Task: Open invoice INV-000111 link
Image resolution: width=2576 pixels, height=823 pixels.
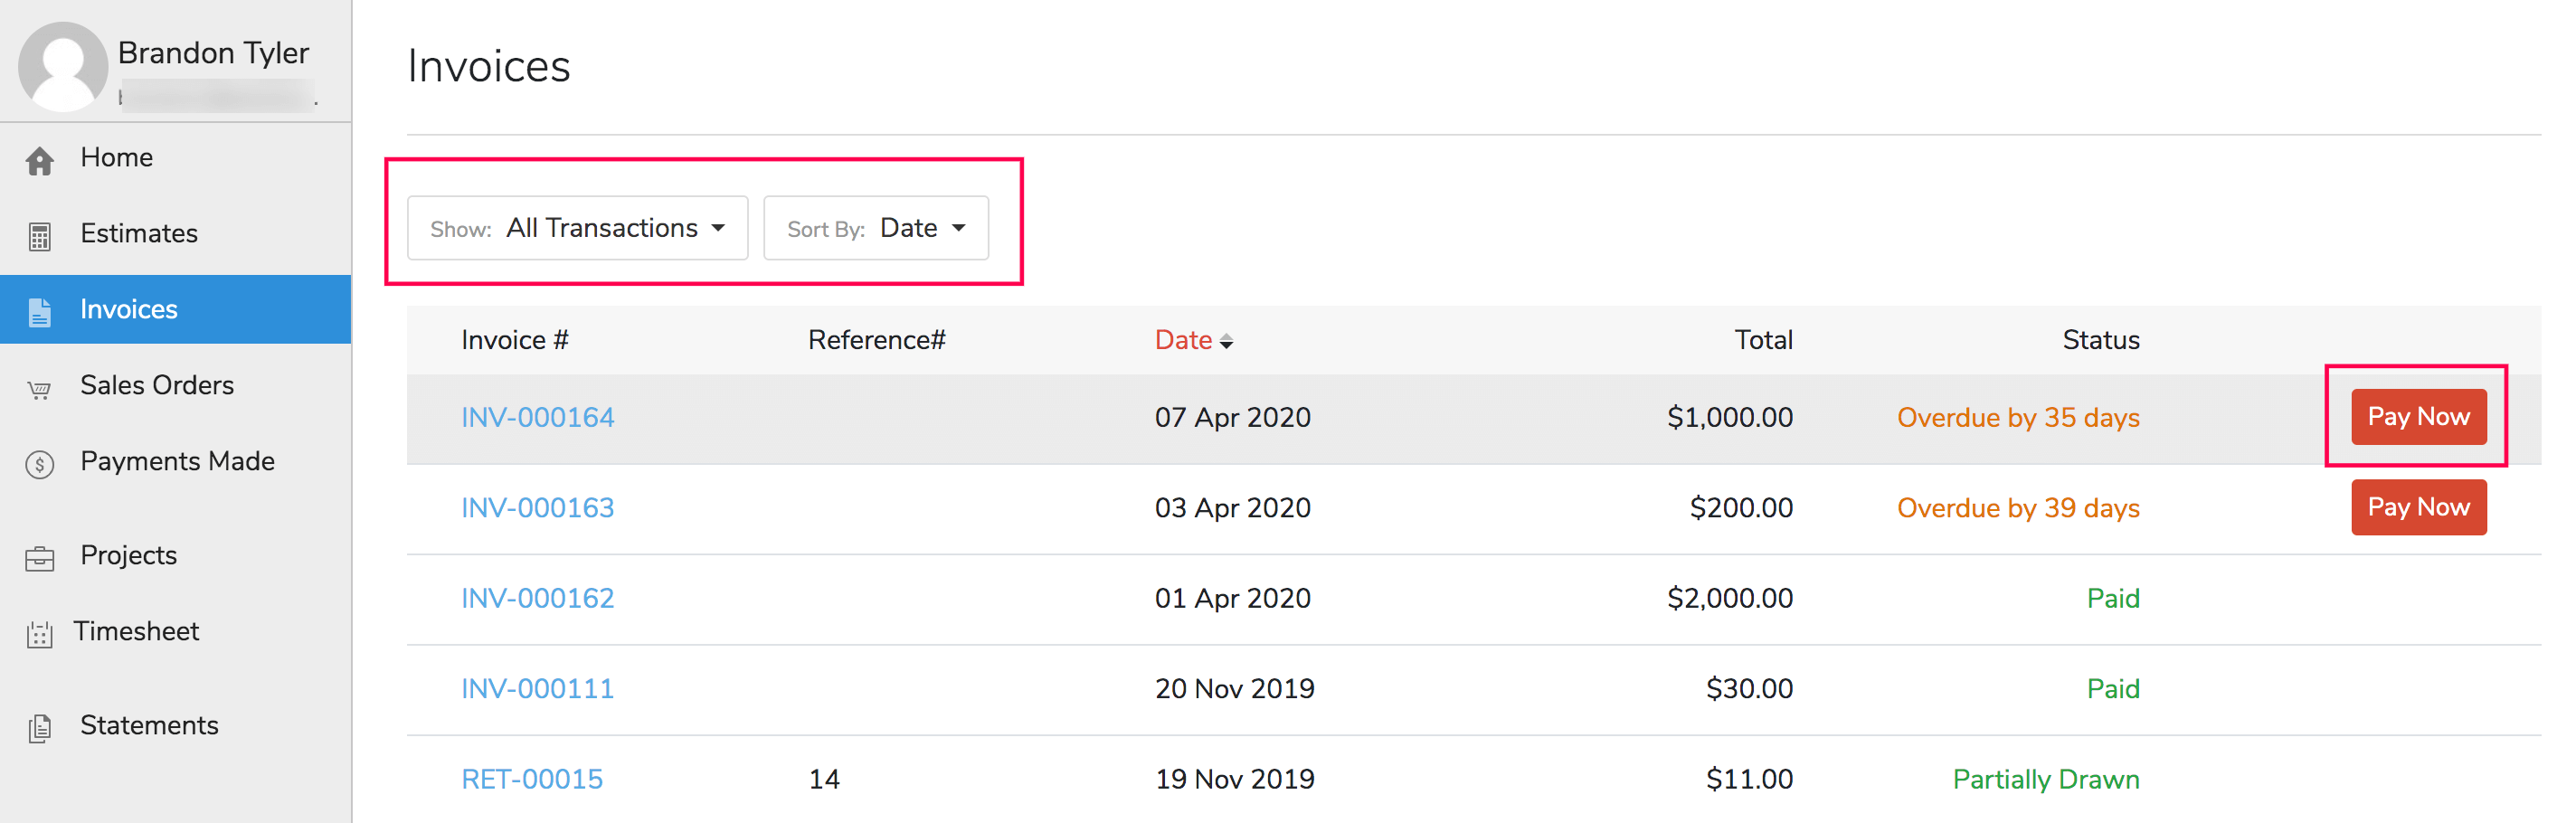Action: (x=537, y=688)
